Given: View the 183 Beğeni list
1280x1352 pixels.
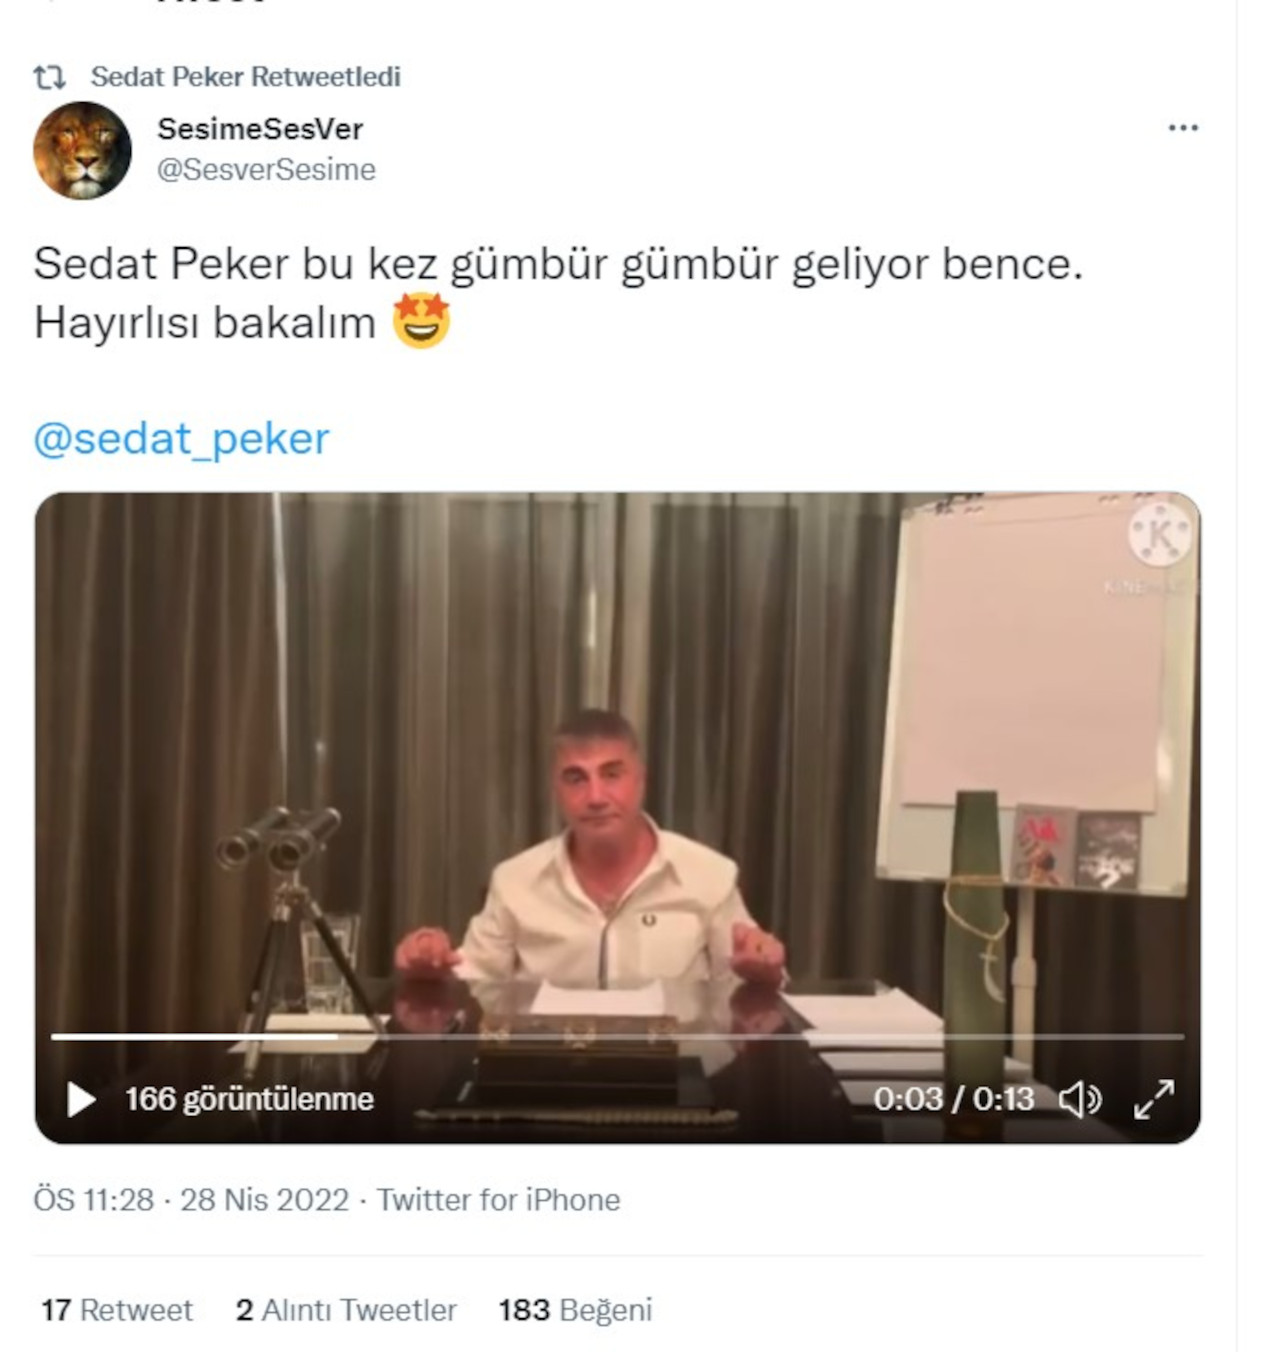Looking at the screenshot, I should pyautogui.click(x=575, y=1310).
